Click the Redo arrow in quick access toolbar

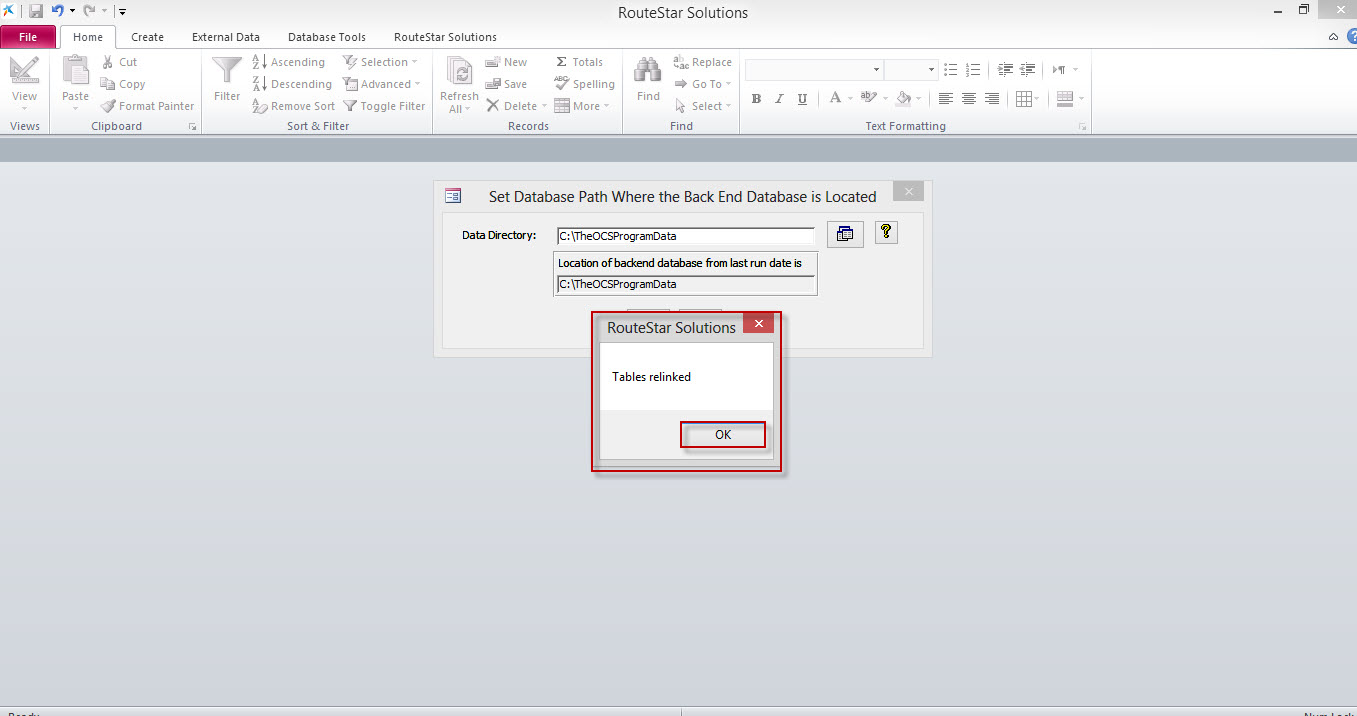tap(89, 11)
